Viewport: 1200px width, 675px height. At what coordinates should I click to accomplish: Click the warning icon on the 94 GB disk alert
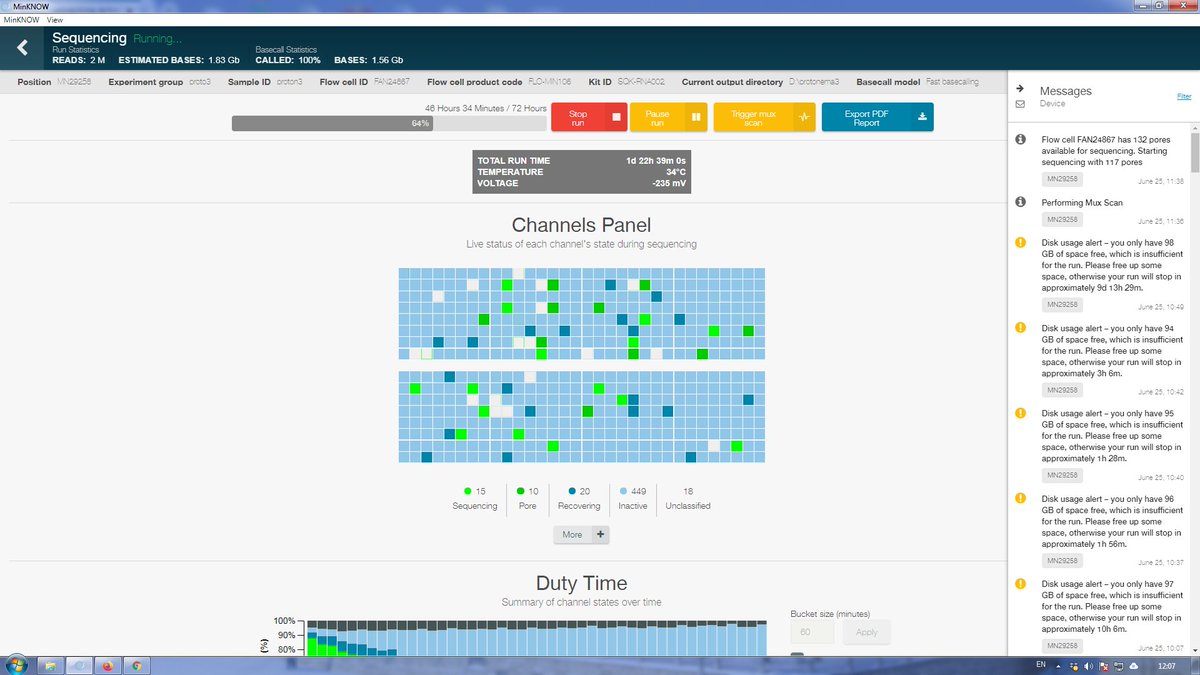click(x=1020, y=327)
